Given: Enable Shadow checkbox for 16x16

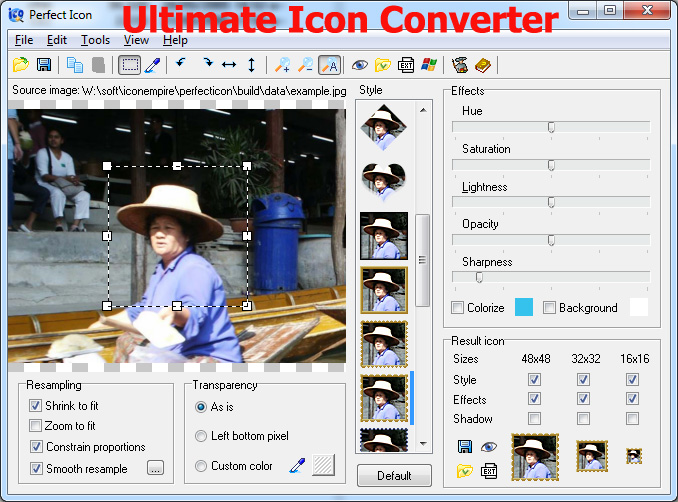Looking at the screenshot, I should (632, 418).
